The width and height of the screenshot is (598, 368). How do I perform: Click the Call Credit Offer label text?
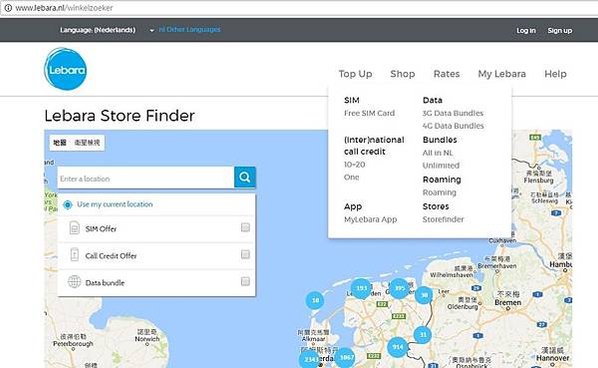111,256
